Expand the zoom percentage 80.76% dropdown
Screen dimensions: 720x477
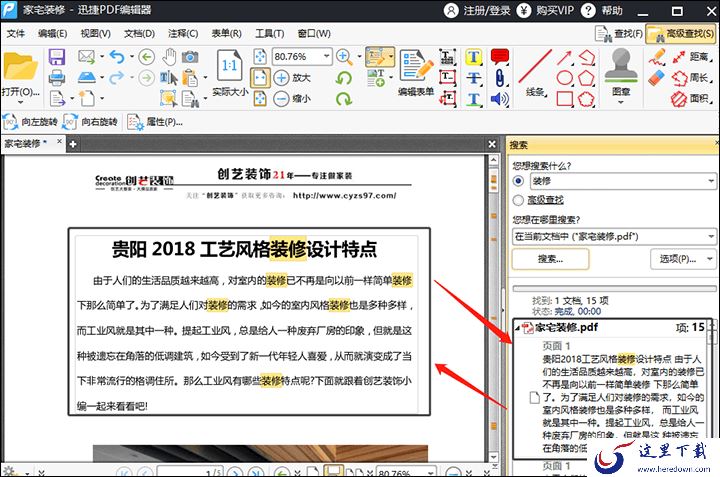click(x=326, y=56)
